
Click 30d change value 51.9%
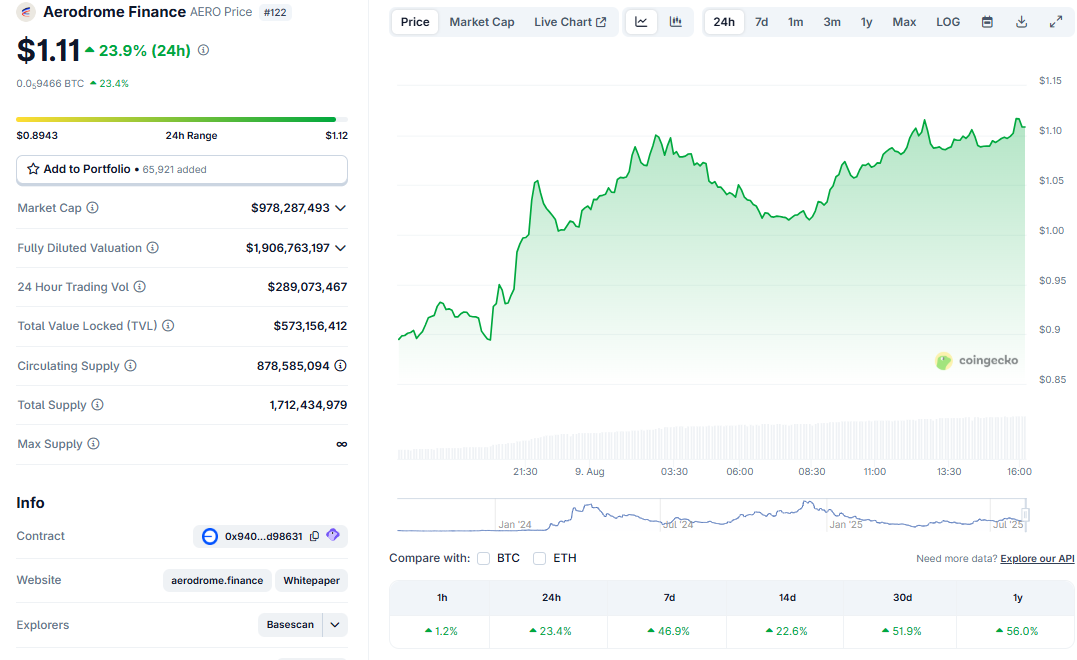tap(903, 631)
